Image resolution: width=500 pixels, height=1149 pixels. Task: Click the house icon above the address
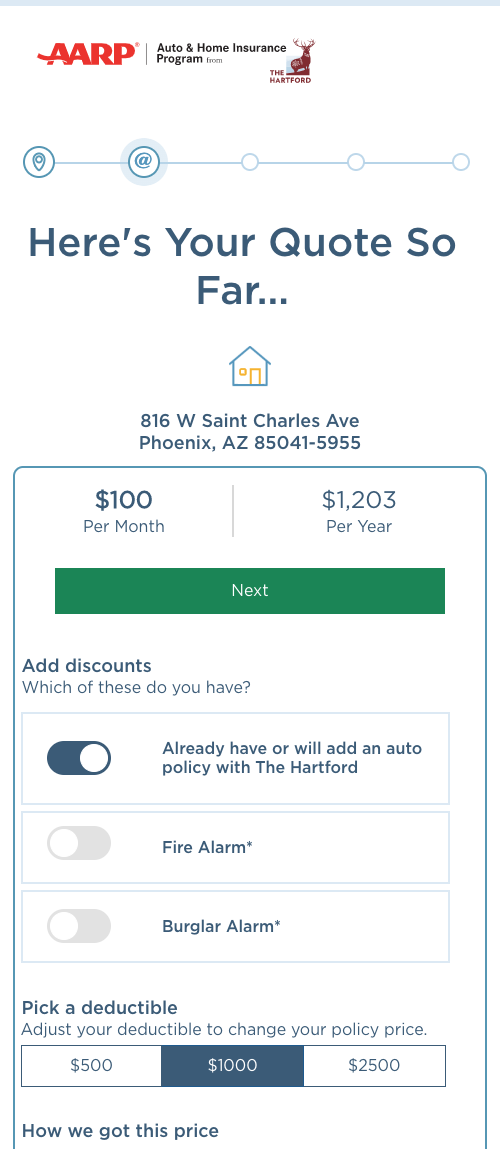[x=250, y=366]
